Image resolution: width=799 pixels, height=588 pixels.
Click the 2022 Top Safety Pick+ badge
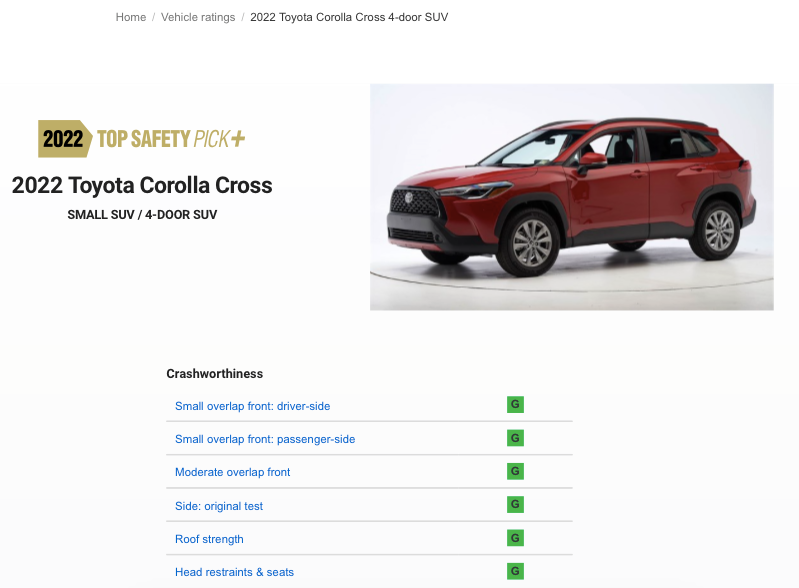pyautogui.click(x=142, y=139)
